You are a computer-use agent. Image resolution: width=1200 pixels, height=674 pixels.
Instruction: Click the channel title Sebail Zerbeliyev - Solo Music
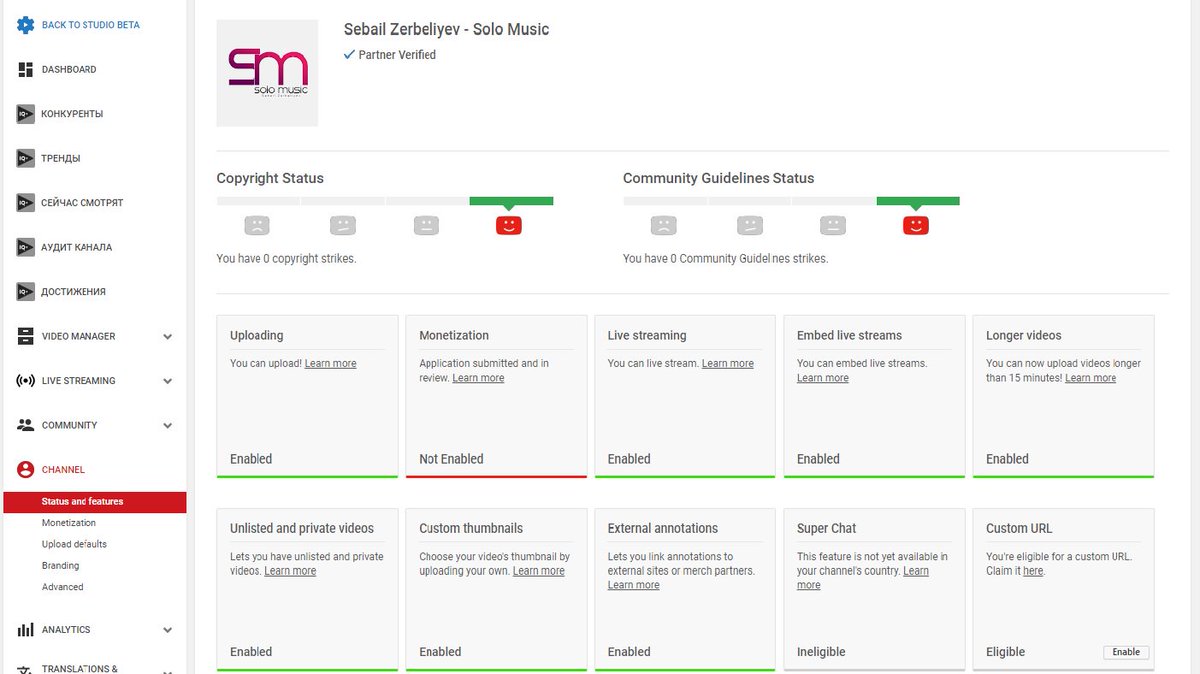point(446,29)
